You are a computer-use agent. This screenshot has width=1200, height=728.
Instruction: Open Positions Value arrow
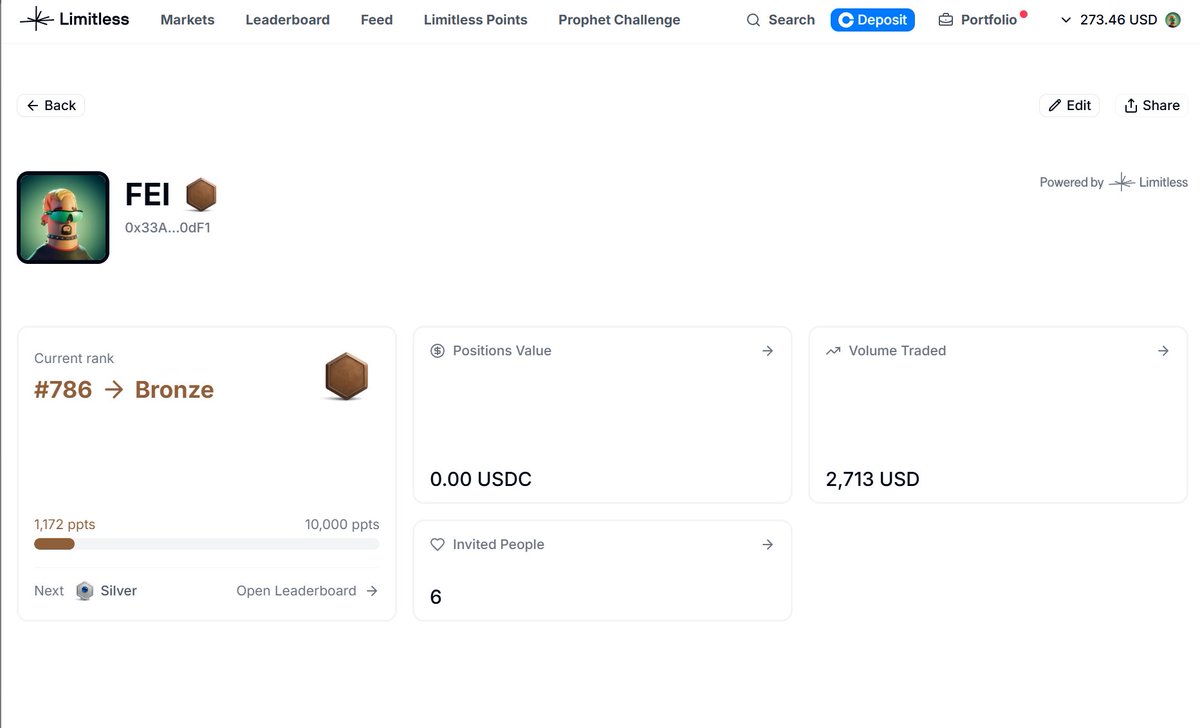click(767, 351)
